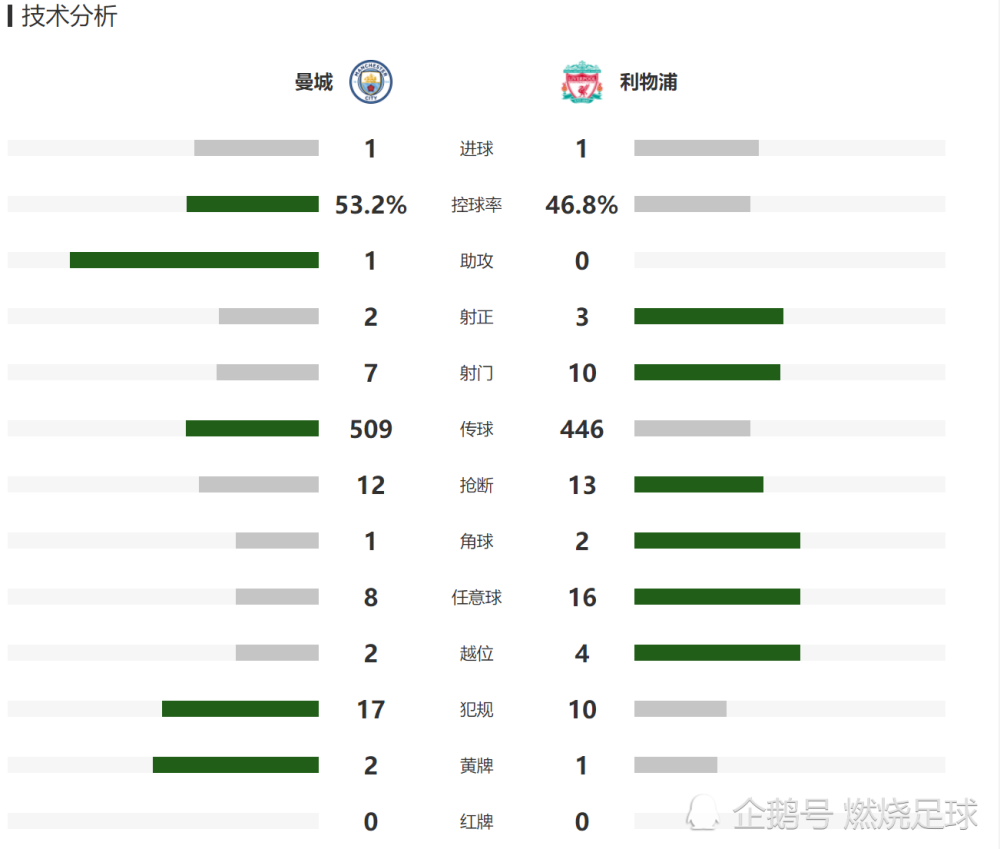Select the 曼城 team name

pos(313,83)
